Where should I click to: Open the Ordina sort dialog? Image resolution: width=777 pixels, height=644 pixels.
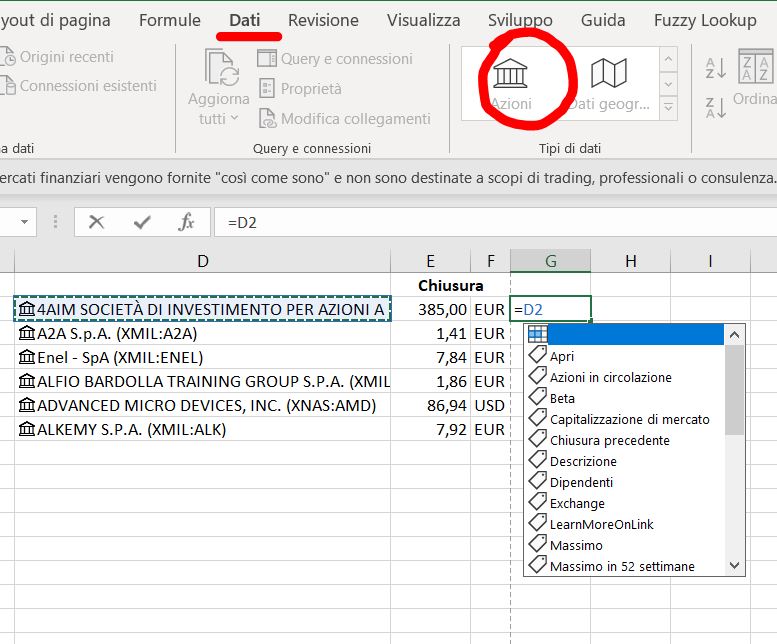755,77
